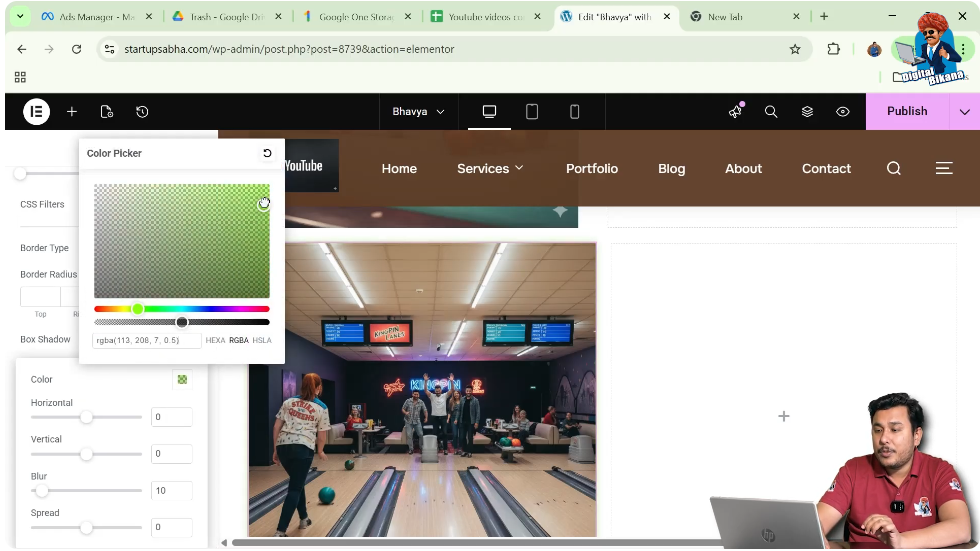This screenshot has width=980, height=551.
Task: Click the Publish button
Action: click(906, 112)
